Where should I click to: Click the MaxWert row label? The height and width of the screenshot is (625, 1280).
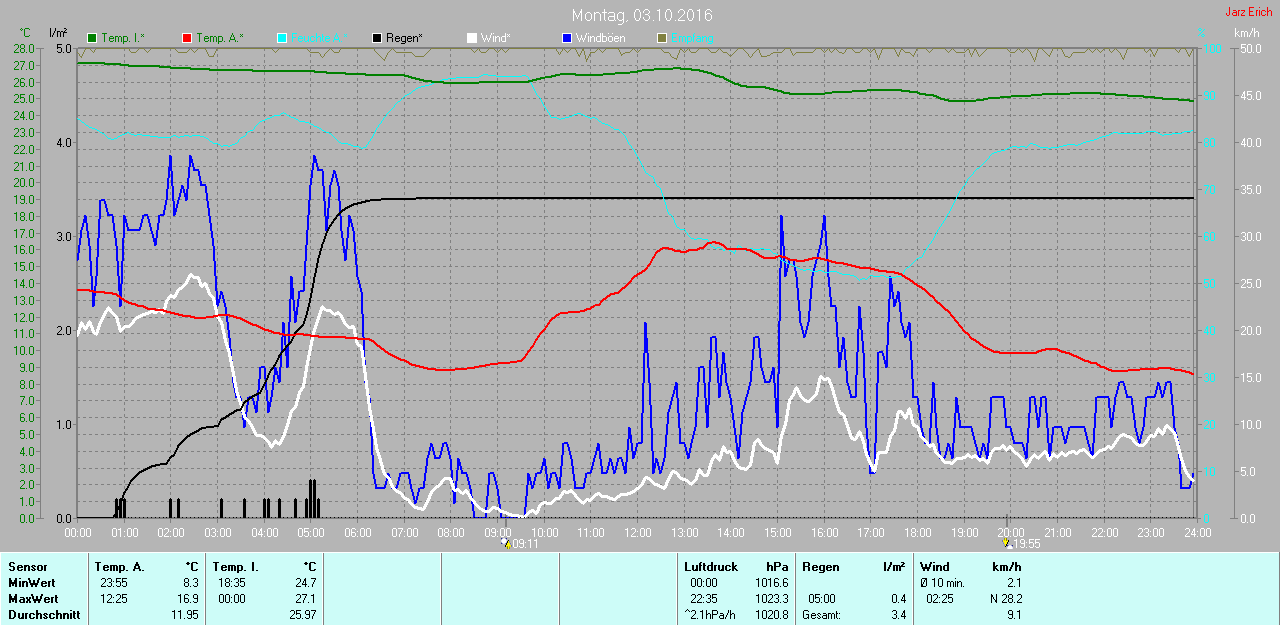pyautogui.click(x=30, y=599)
